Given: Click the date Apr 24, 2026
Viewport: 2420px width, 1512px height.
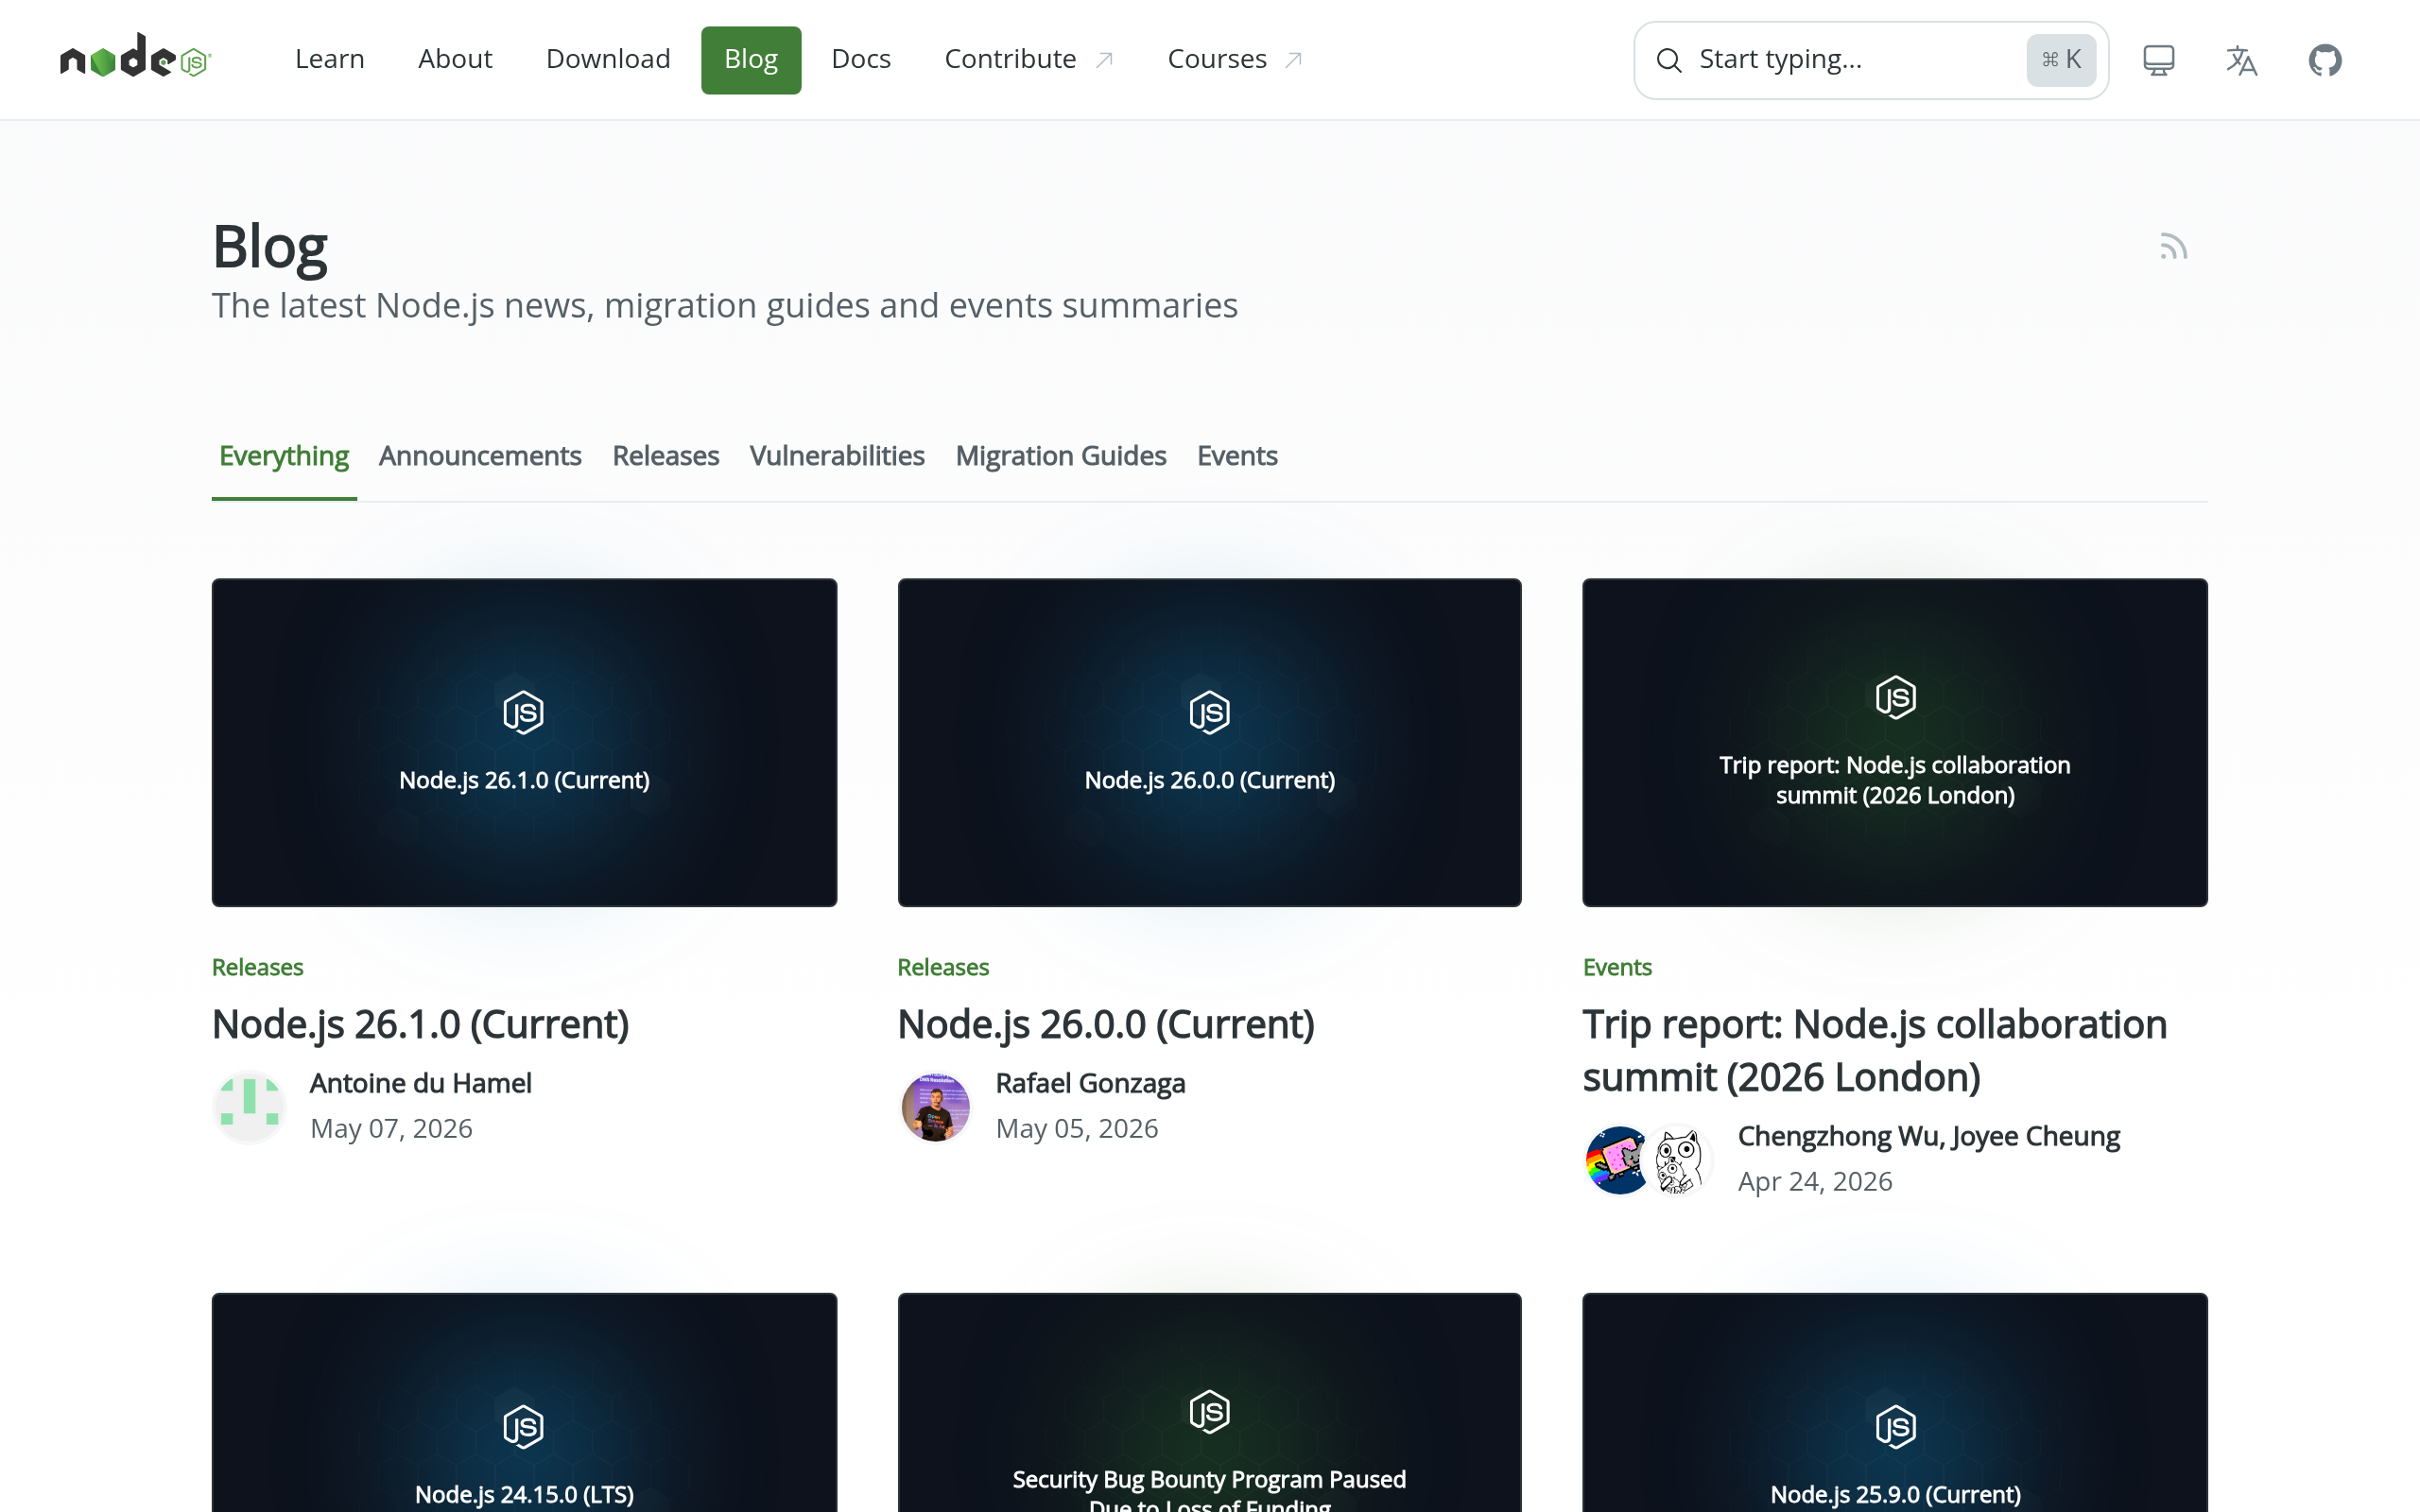Looking at the screenshot, I should [1815, 1181].
